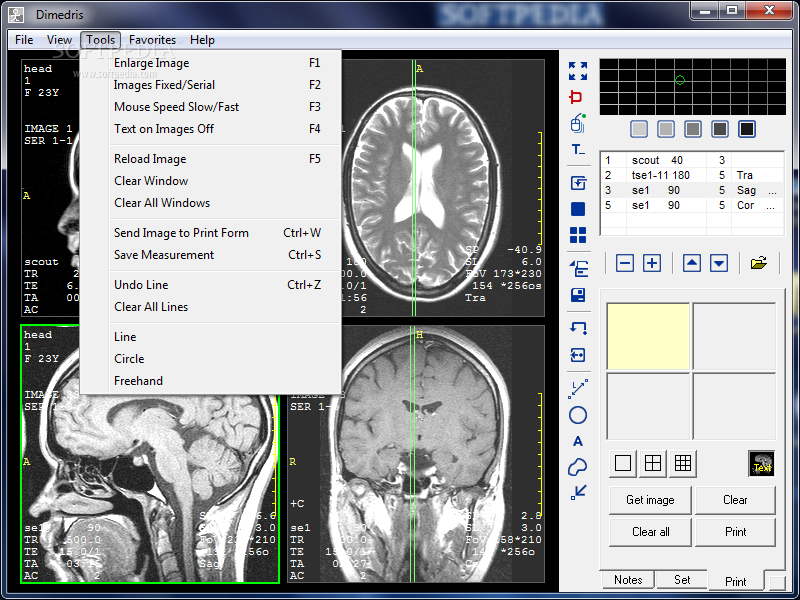This screenshot has width=800, height=600.
Task: Select the line measurement tool icon
Action: 578,389
